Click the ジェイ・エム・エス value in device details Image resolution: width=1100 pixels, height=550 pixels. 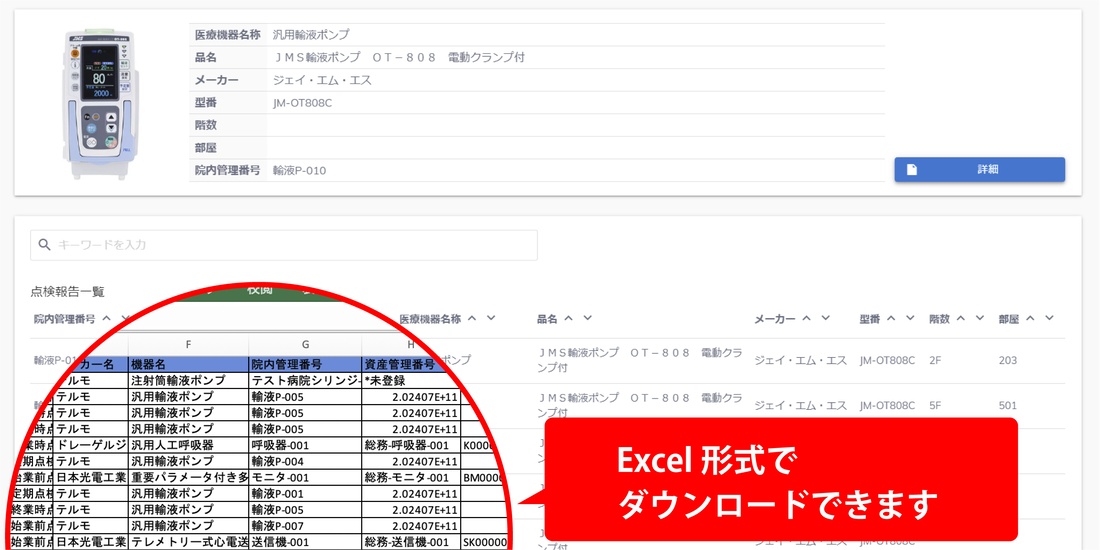point(322,80)
